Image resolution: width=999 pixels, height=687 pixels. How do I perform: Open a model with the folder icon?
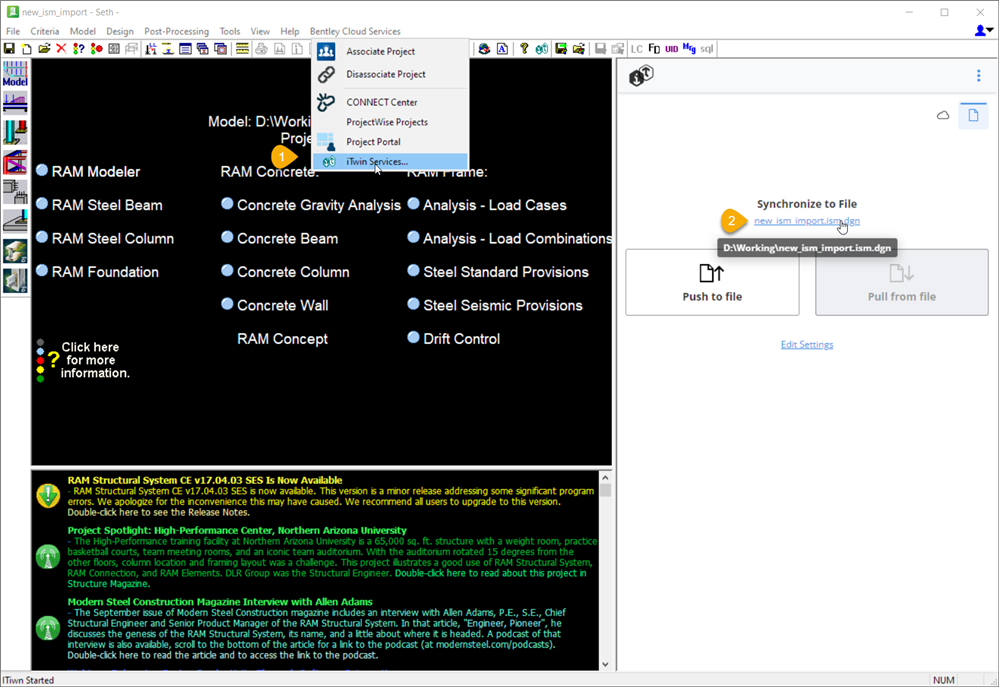44,48
